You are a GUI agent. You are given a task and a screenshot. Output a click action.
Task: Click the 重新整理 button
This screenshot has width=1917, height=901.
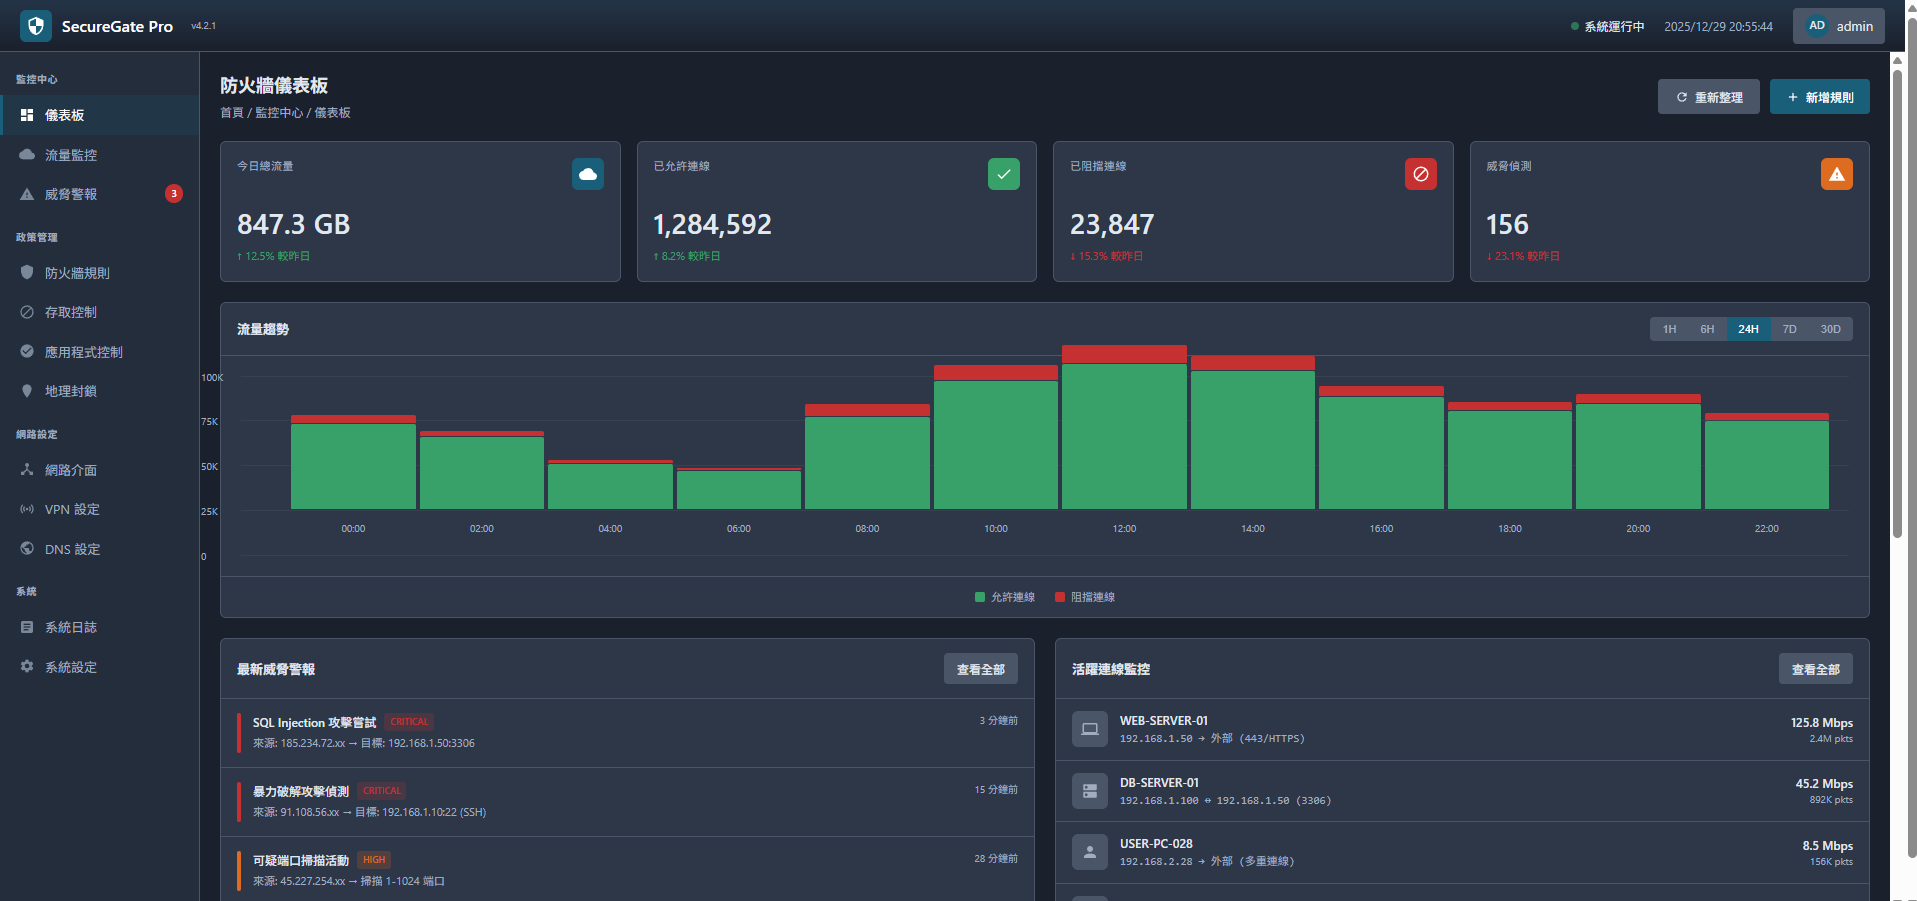(1708, 97)
